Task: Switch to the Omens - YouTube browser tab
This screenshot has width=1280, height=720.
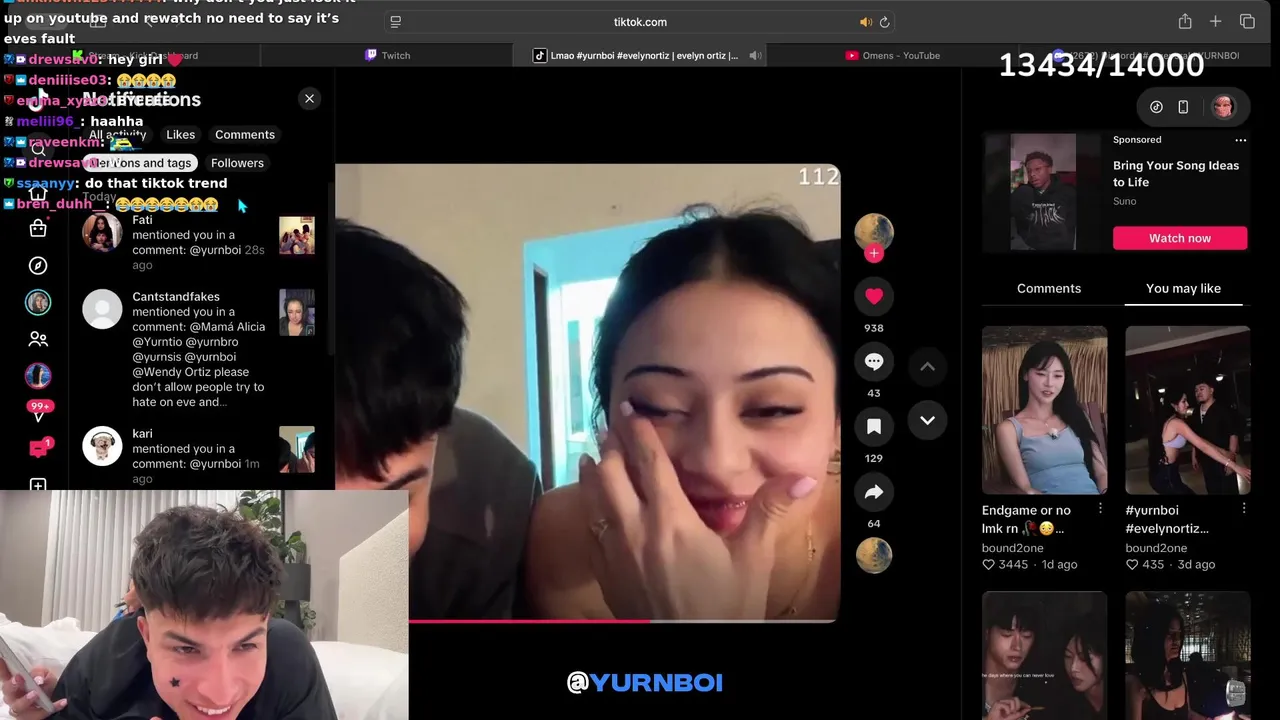Action: tap(893, 56)
